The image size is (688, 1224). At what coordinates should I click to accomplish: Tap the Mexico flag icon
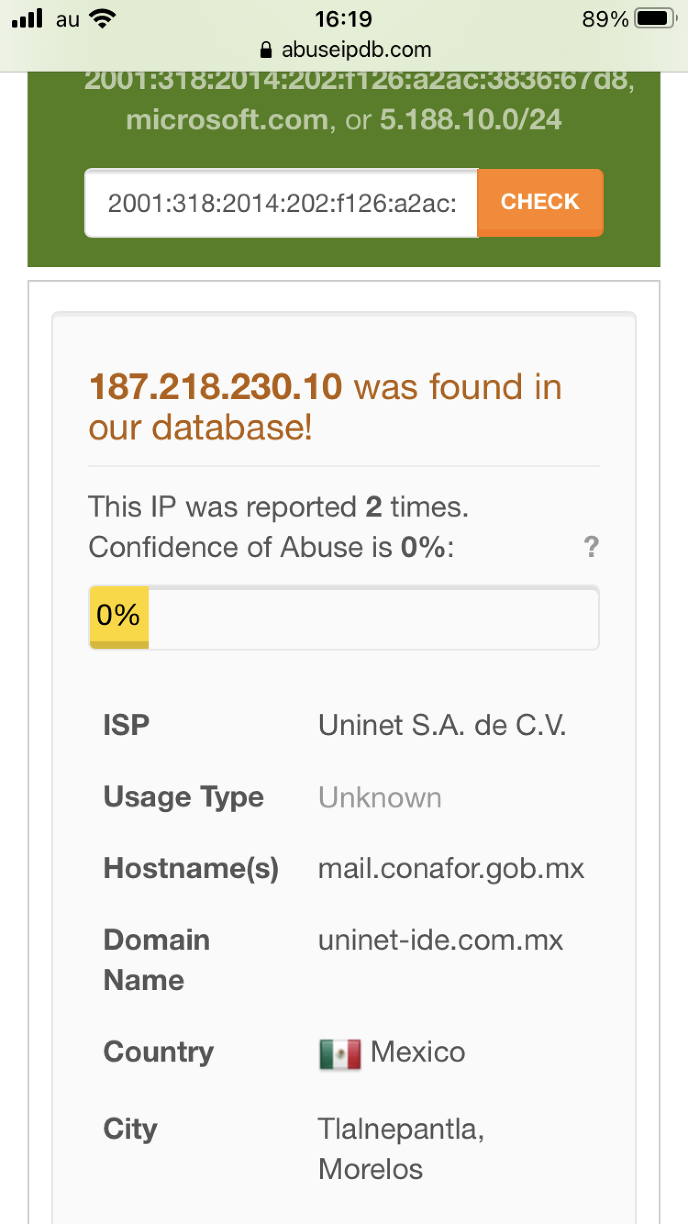click(x=339, y=1054)
